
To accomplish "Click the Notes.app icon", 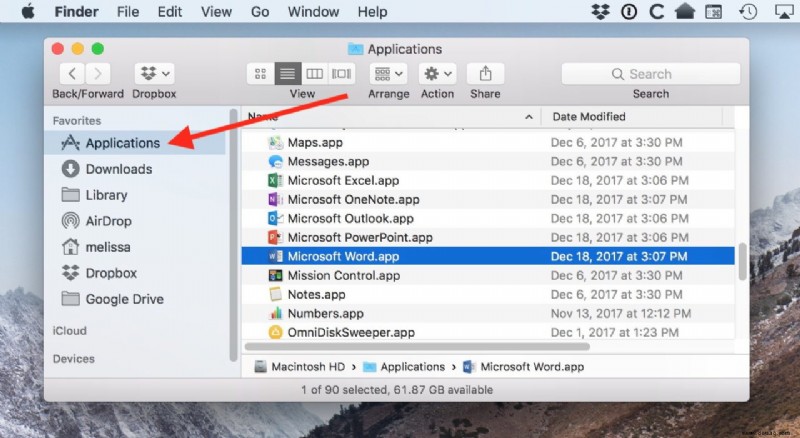I will tap(276, 294).
